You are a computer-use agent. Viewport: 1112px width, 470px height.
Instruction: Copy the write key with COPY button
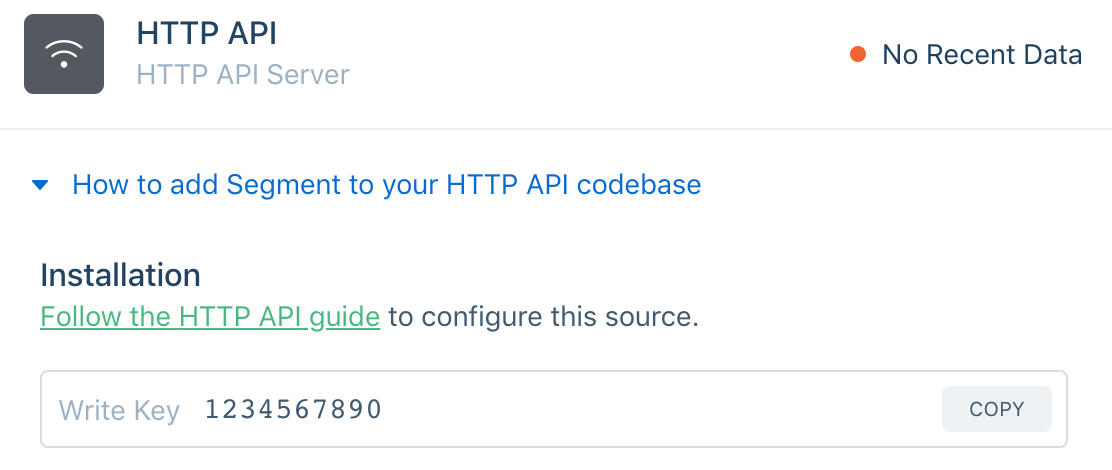pos(996,409)
